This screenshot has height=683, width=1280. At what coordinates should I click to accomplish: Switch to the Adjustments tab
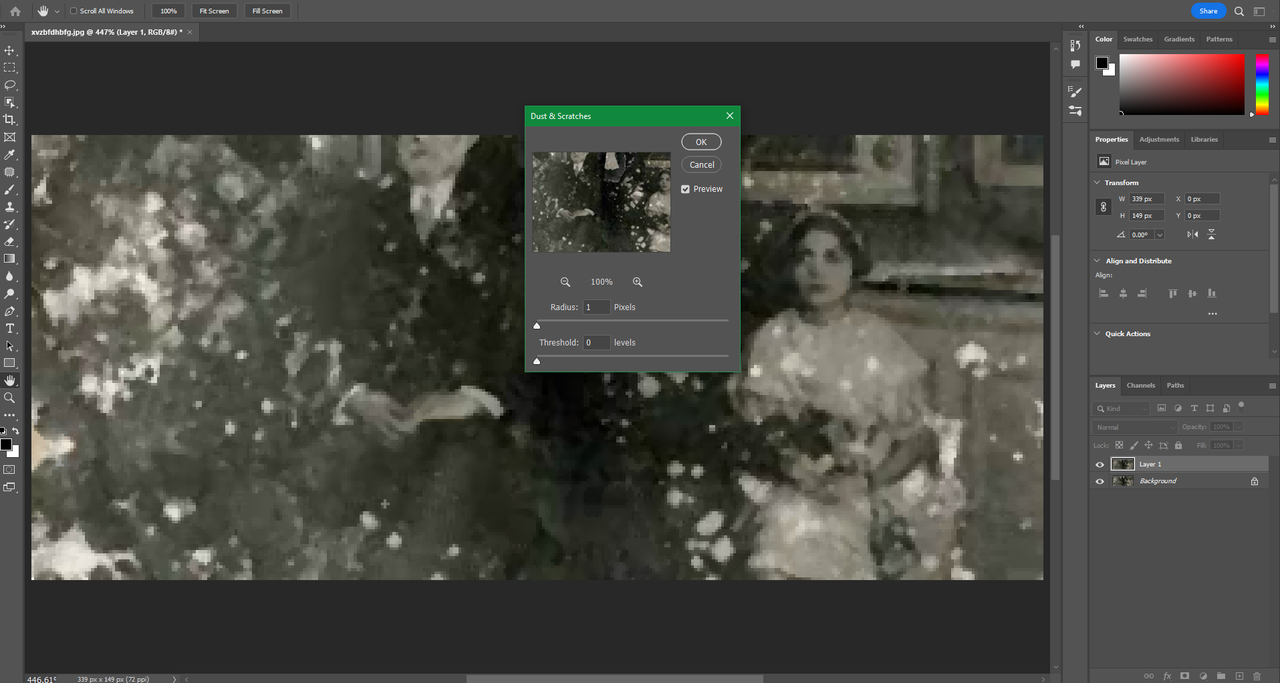1159,139
